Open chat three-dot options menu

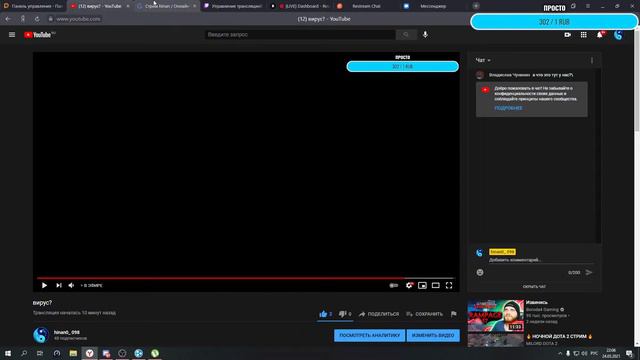pos(592,60)
